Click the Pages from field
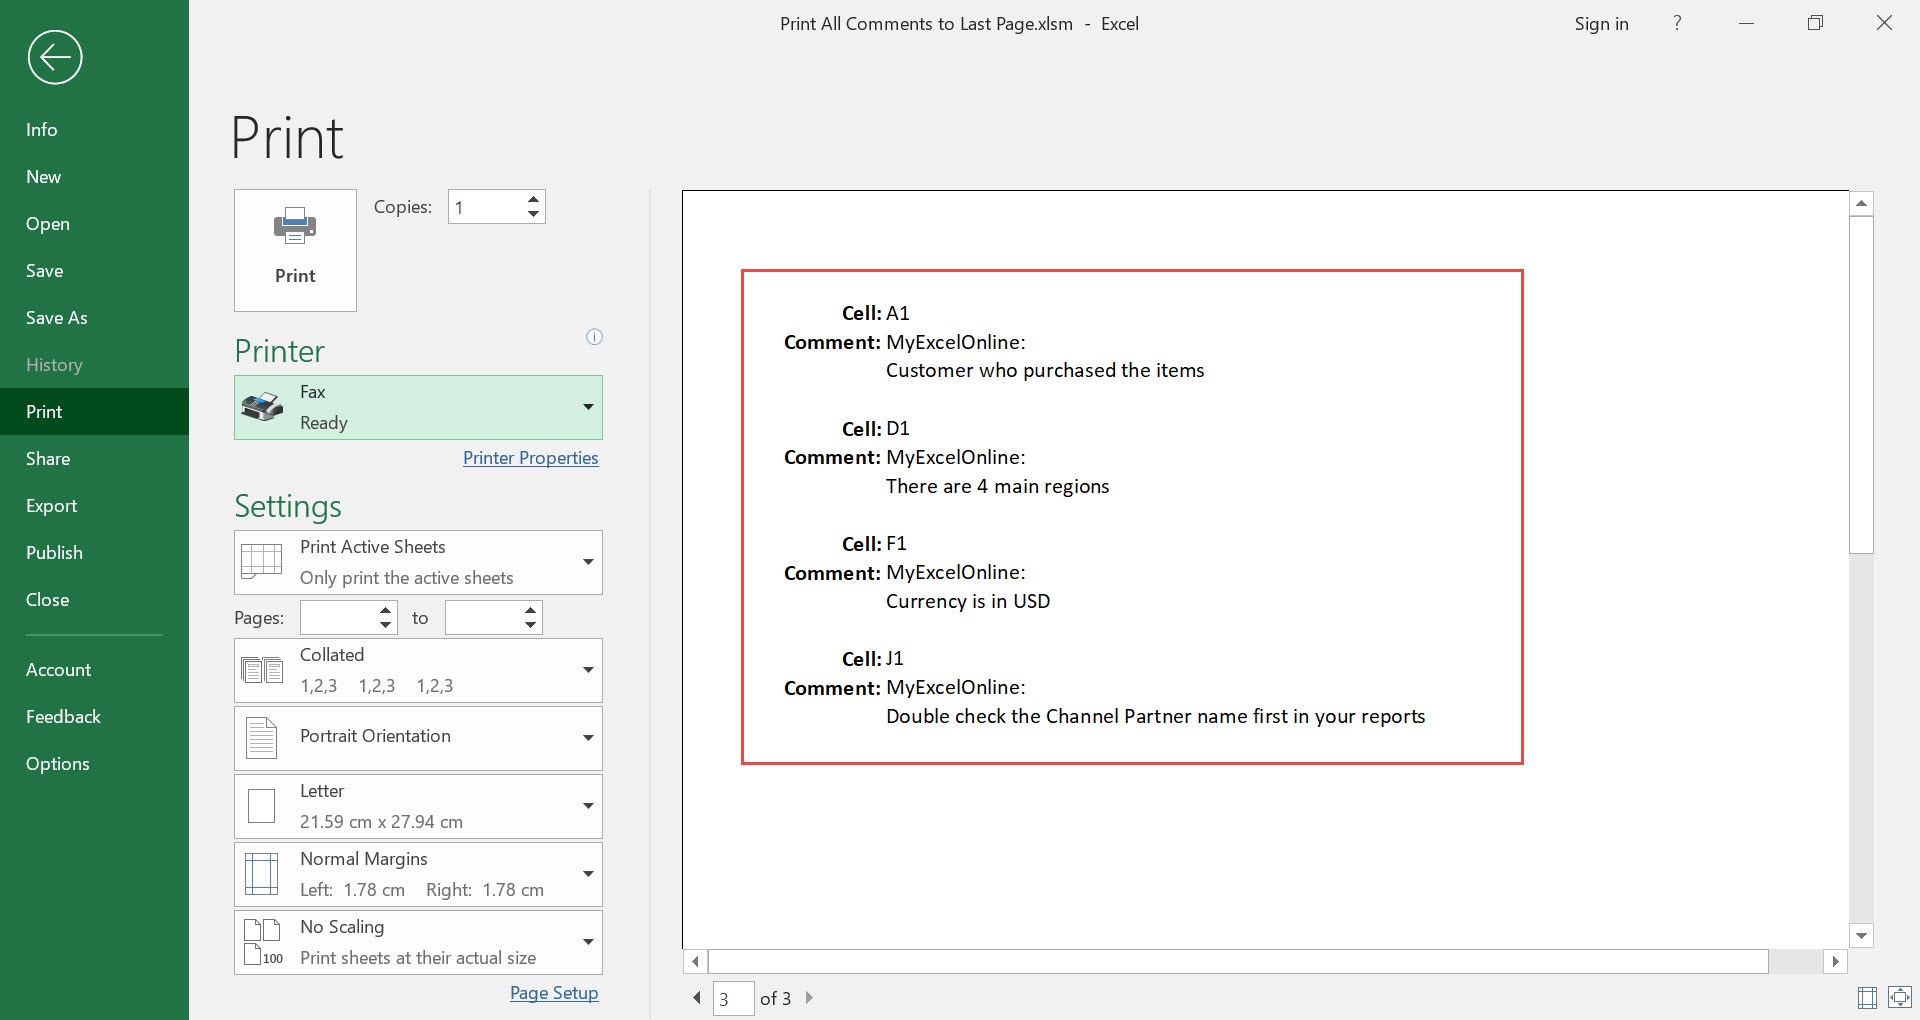This screenshot has width=1920, height=1020. click(x=338, y=618)
